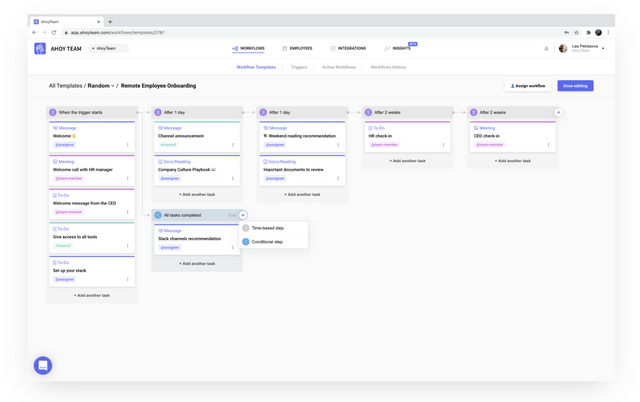Image resolution: width=640 pixels, height=402 pixels.
Task: Click the notifications bell icon
Action: pos(546,49)
